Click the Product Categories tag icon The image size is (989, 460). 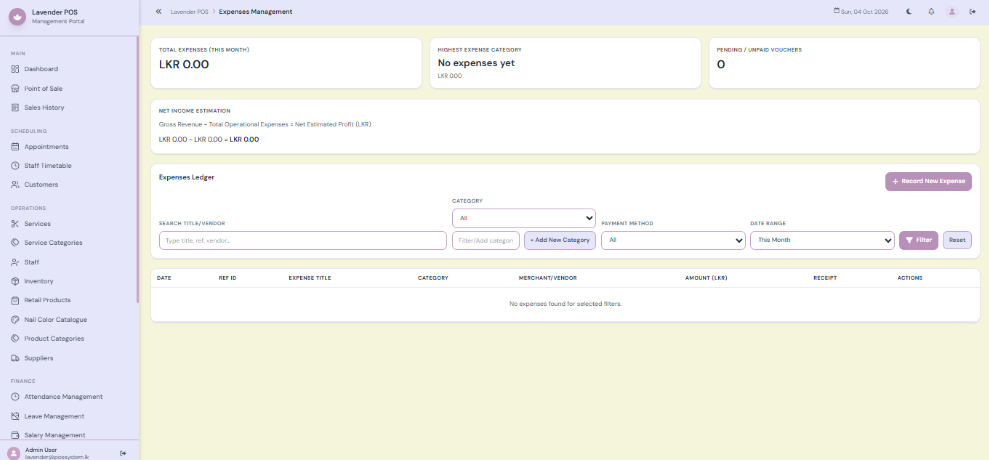click(15, 339)
